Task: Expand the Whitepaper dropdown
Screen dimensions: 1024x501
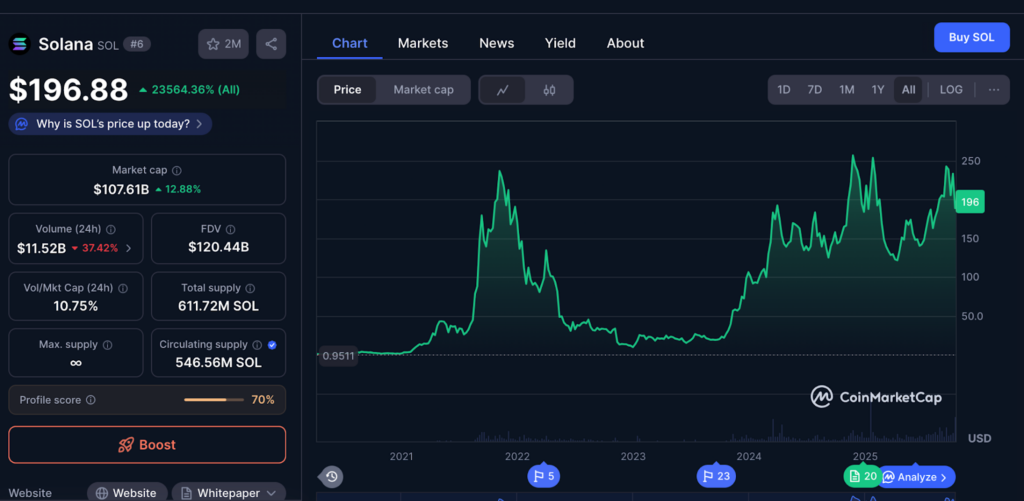Action: coord(228,493)
